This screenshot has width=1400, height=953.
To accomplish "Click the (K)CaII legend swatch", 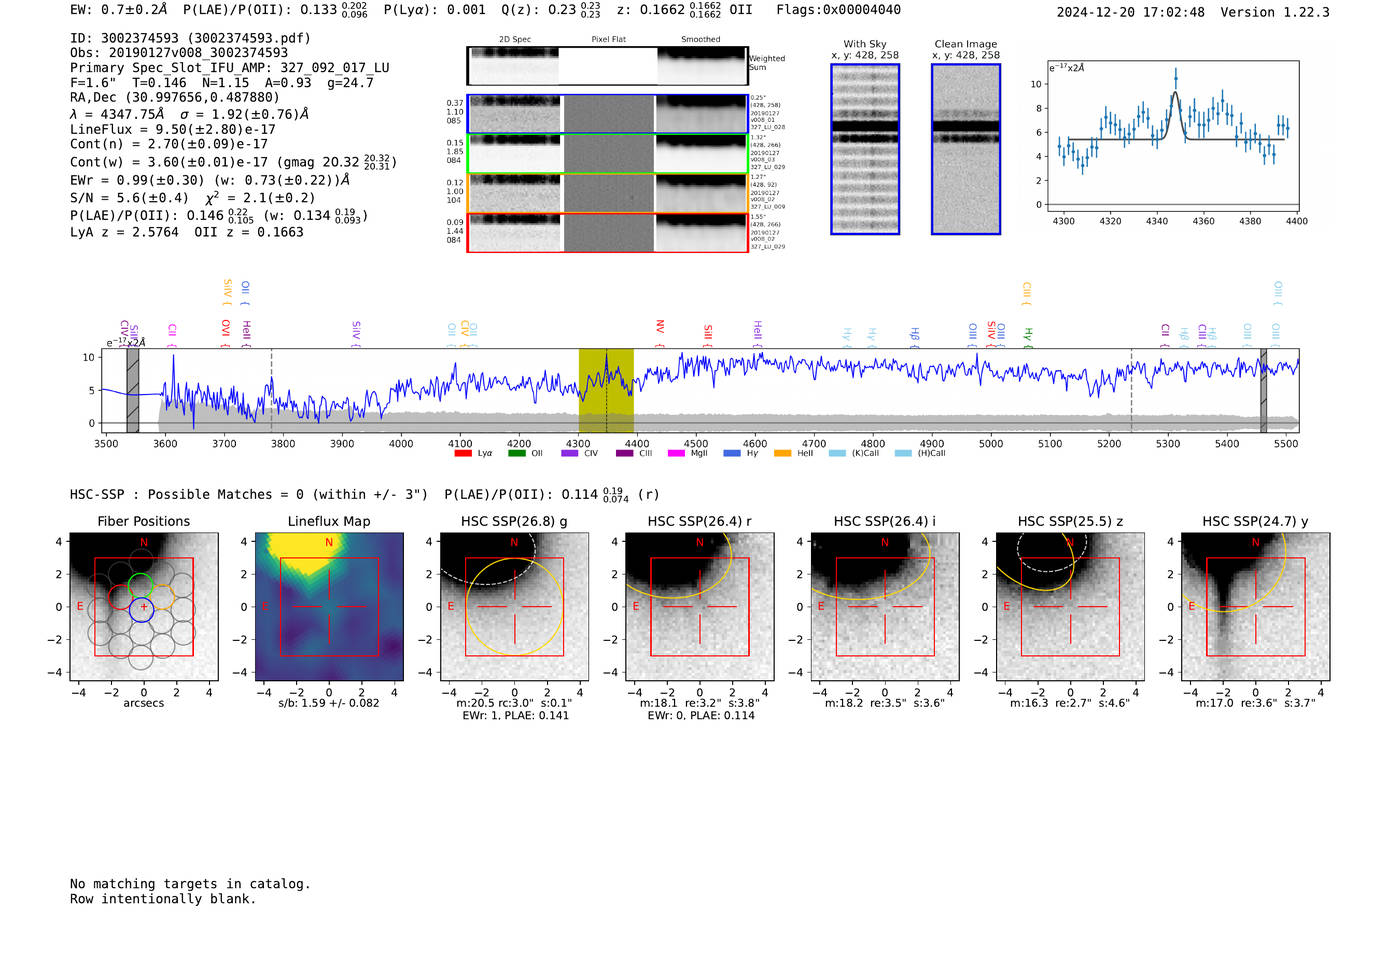I will pos(837,453).
